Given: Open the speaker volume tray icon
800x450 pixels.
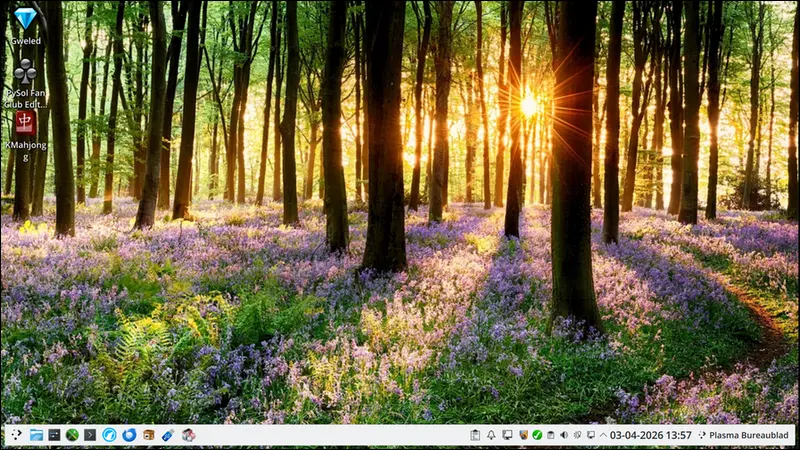Looking at the screenshot, I should (x=564, y=435).
